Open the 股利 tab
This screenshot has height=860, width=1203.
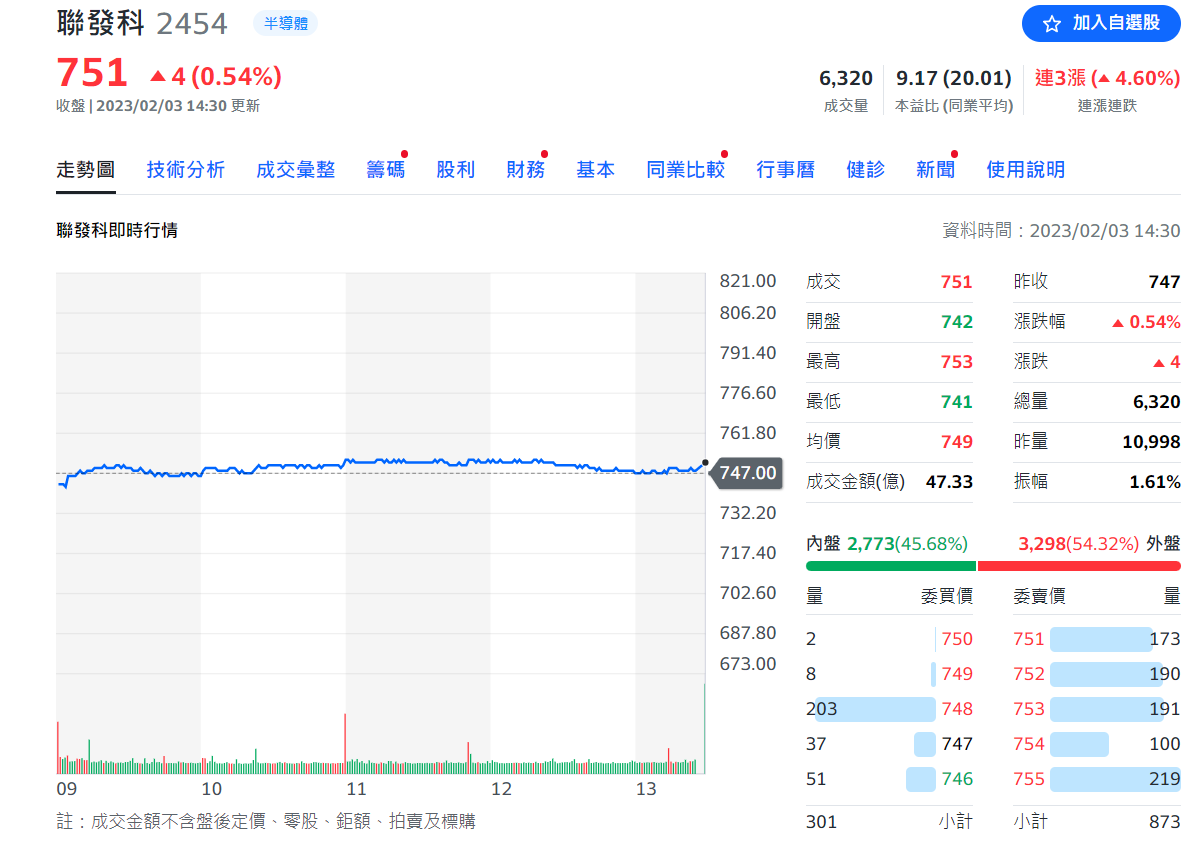456,170
